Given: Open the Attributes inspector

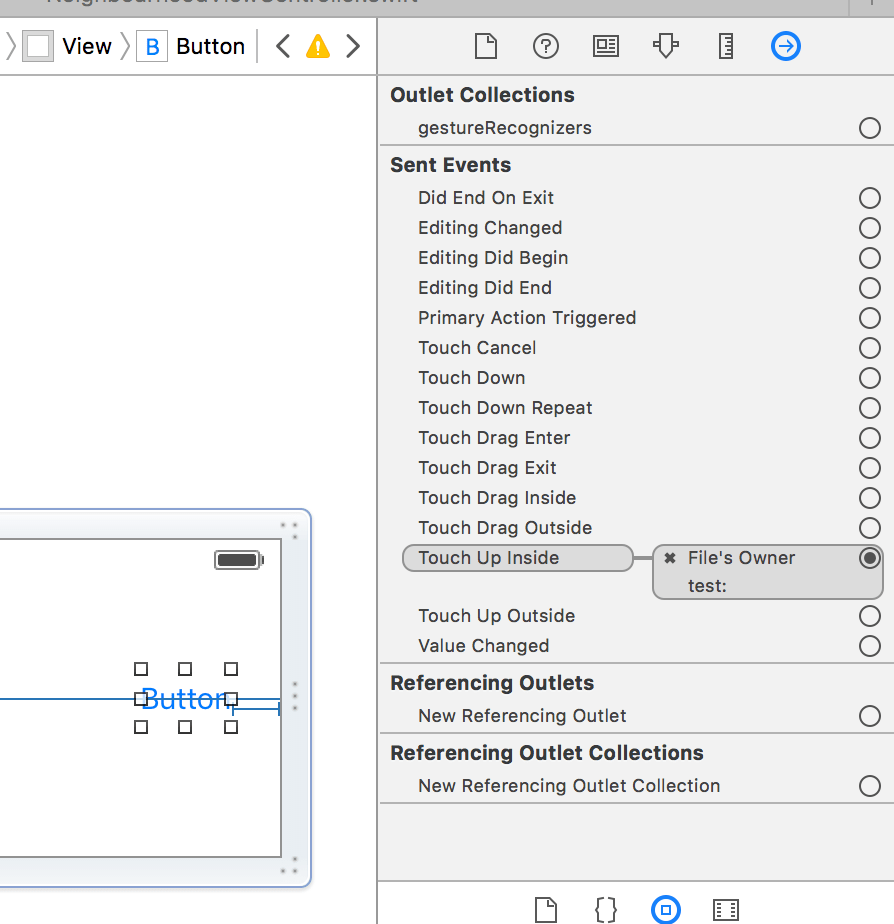Looking at the screenshot, I should point(666,46).
